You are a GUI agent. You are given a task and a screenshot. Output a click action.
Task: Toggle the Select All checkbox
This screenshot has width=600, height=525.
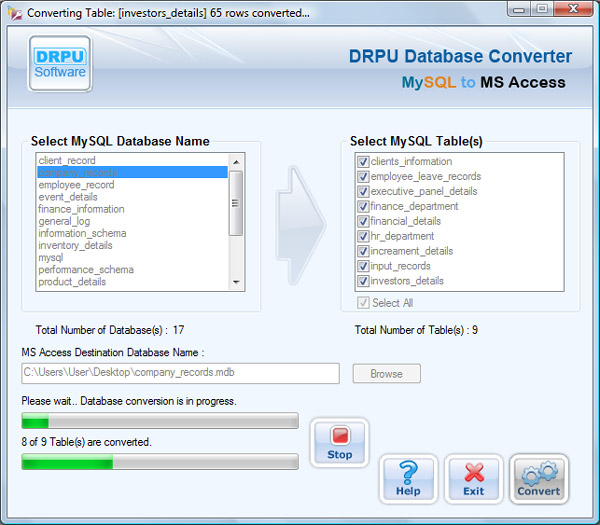coord(363,303)
